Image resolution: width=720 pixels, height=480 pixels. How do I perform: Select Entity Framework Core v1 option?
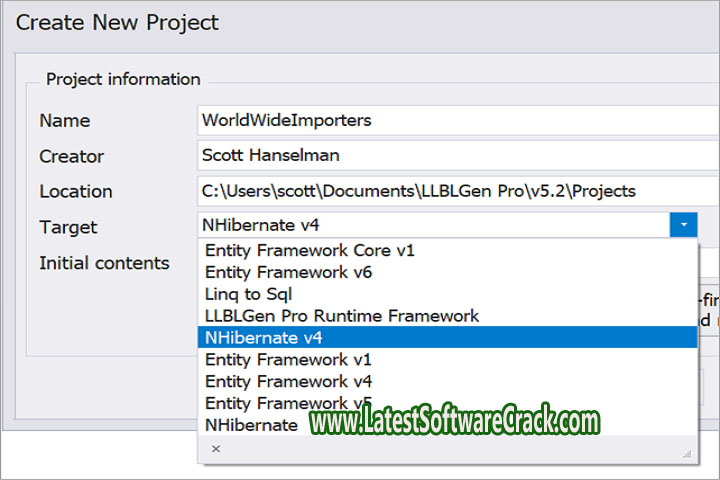(448, 250)
